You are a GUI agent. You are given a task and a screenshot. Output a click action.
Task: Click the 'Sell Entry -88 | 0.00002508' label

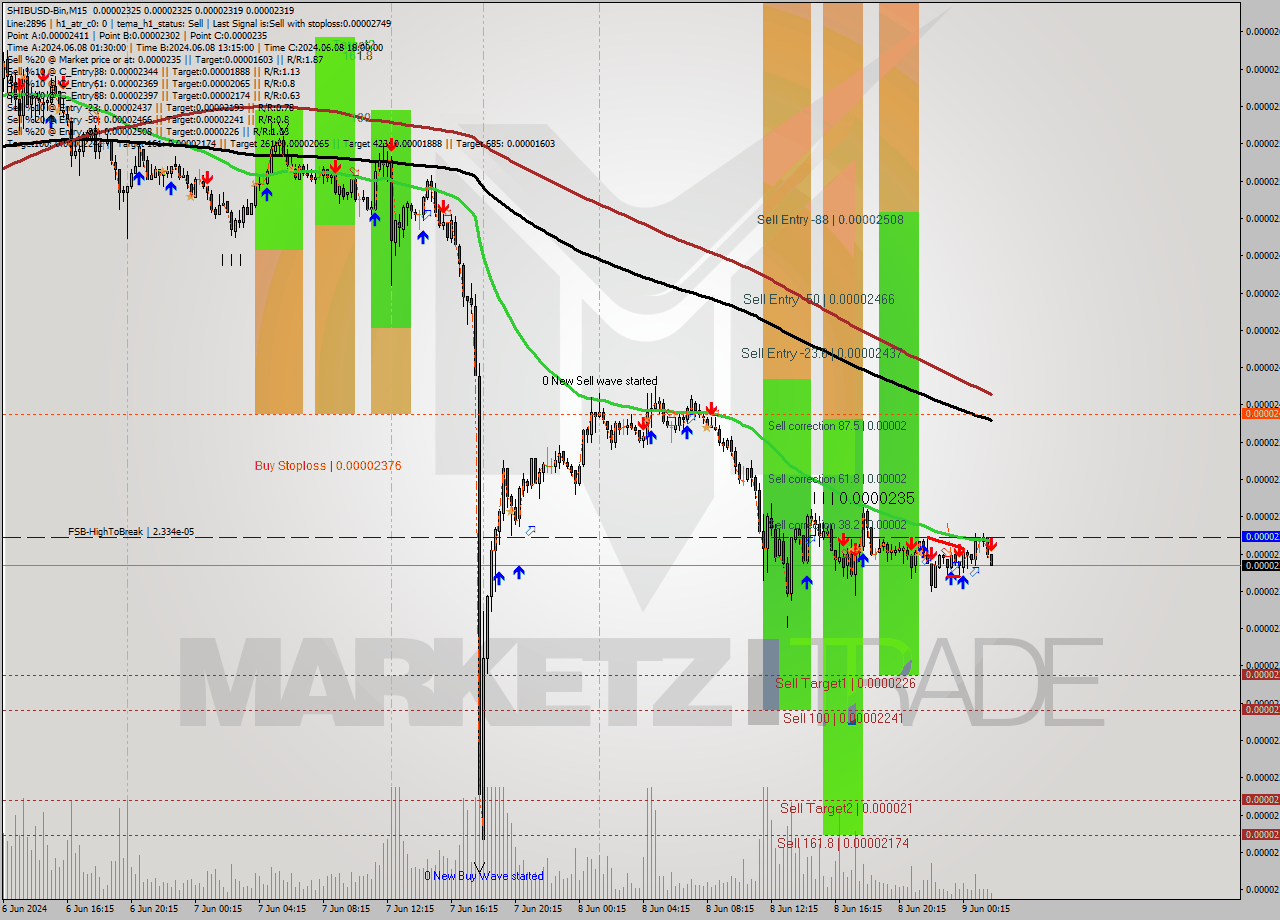click(830, 219)
